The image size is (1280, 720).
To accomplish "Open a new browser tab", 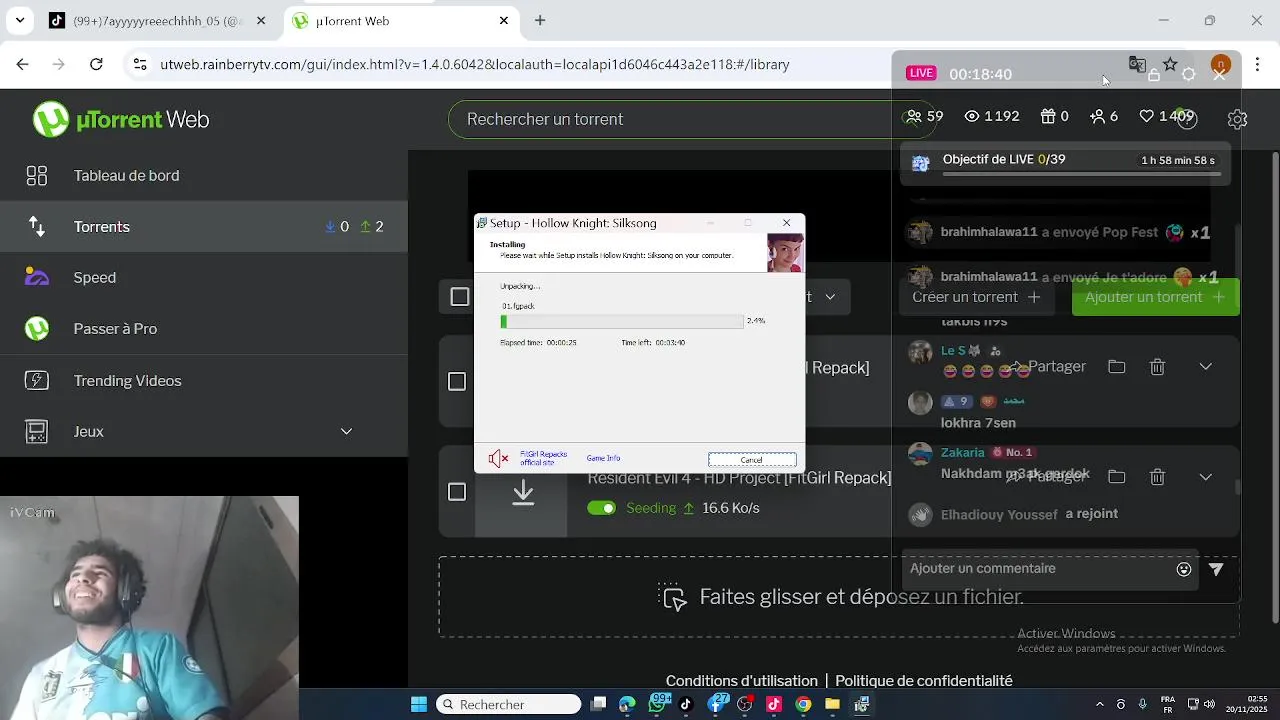I will click(x=540, y=20).
